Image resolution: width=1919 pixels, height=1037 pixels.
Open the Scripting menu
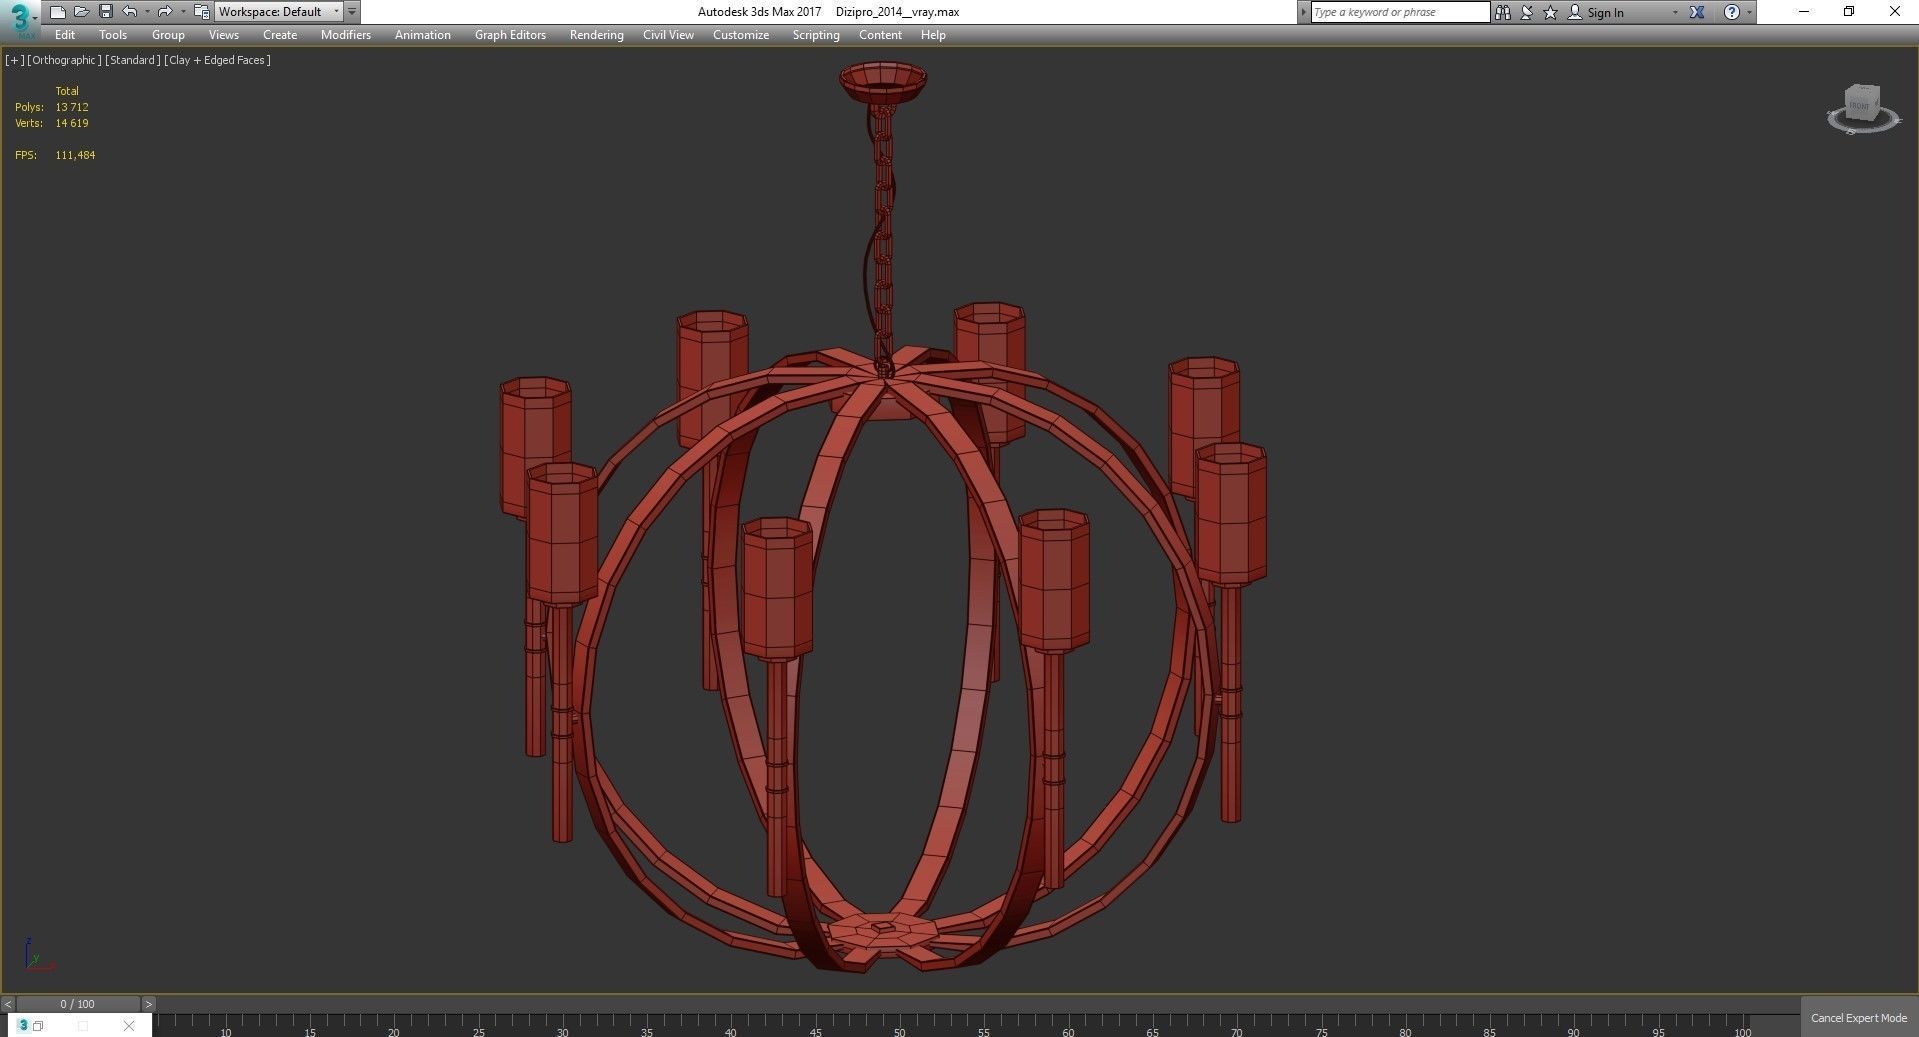pyautogui.click(x=816, y=35)
